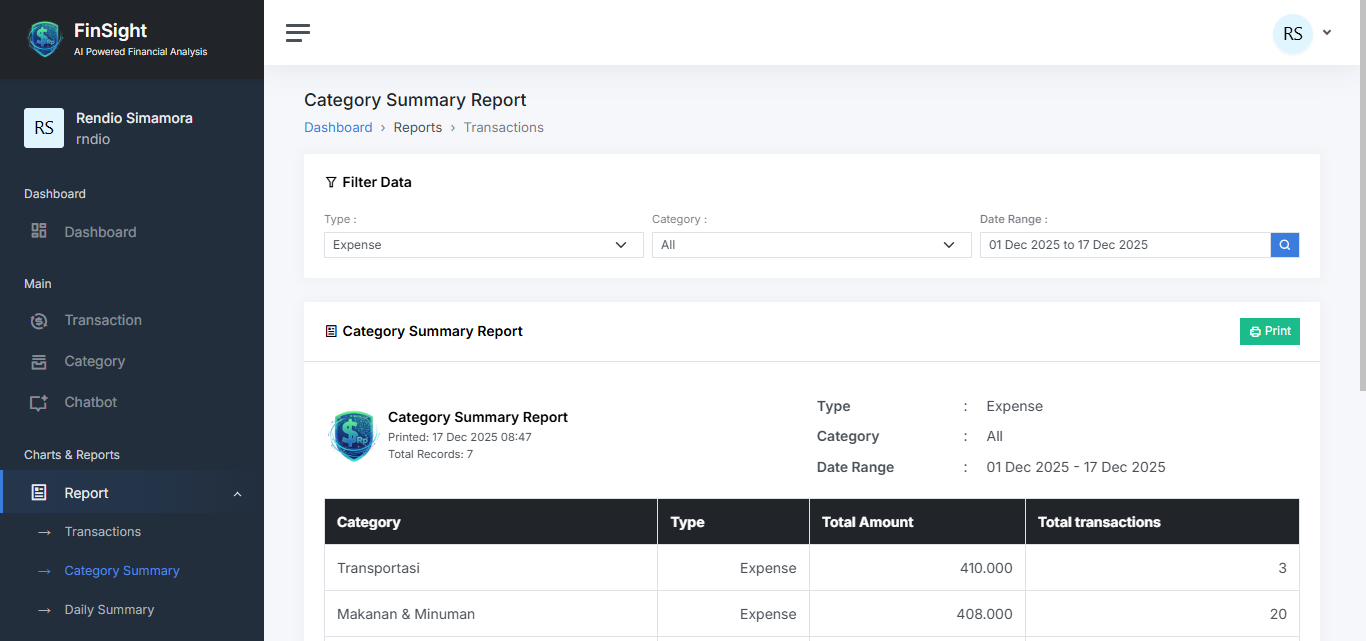Click the Chatbot icon in sidebar

pyautogui.click(x=39, y=403)
